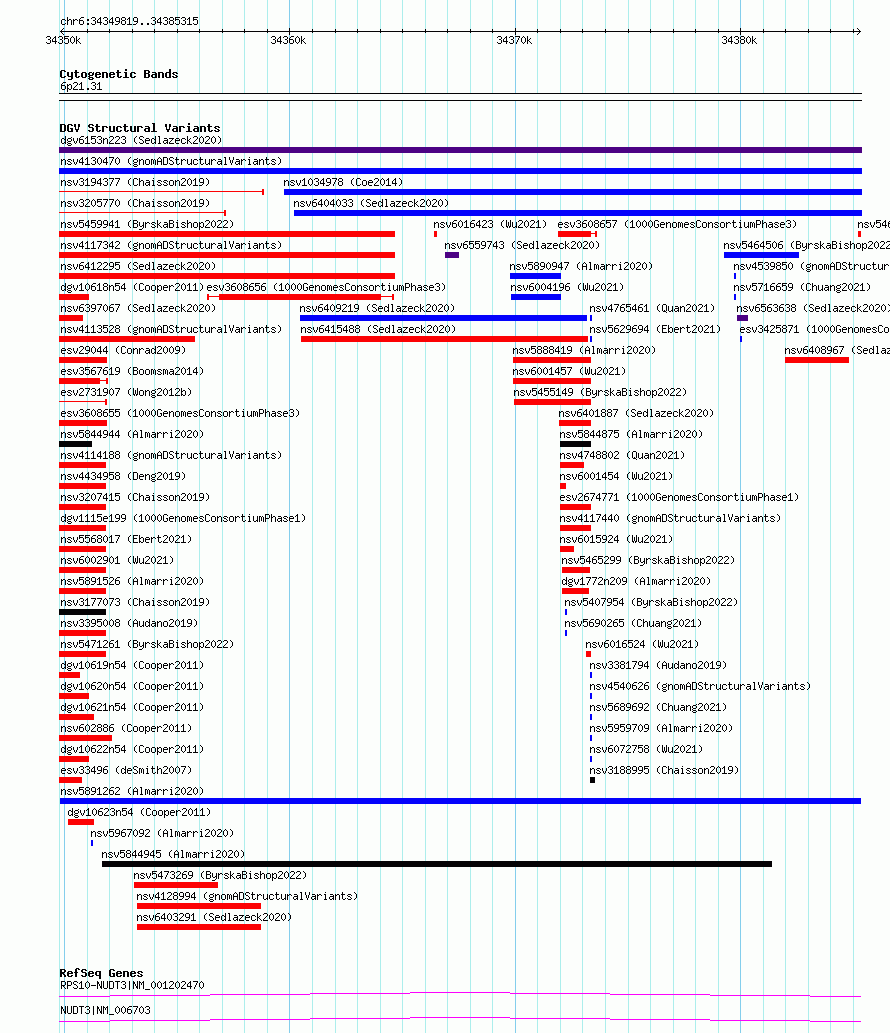Select the RefSeq Genes track heading
Image resolution: width=890 pixels, height=1033 pixels.
tap(101, 973)
